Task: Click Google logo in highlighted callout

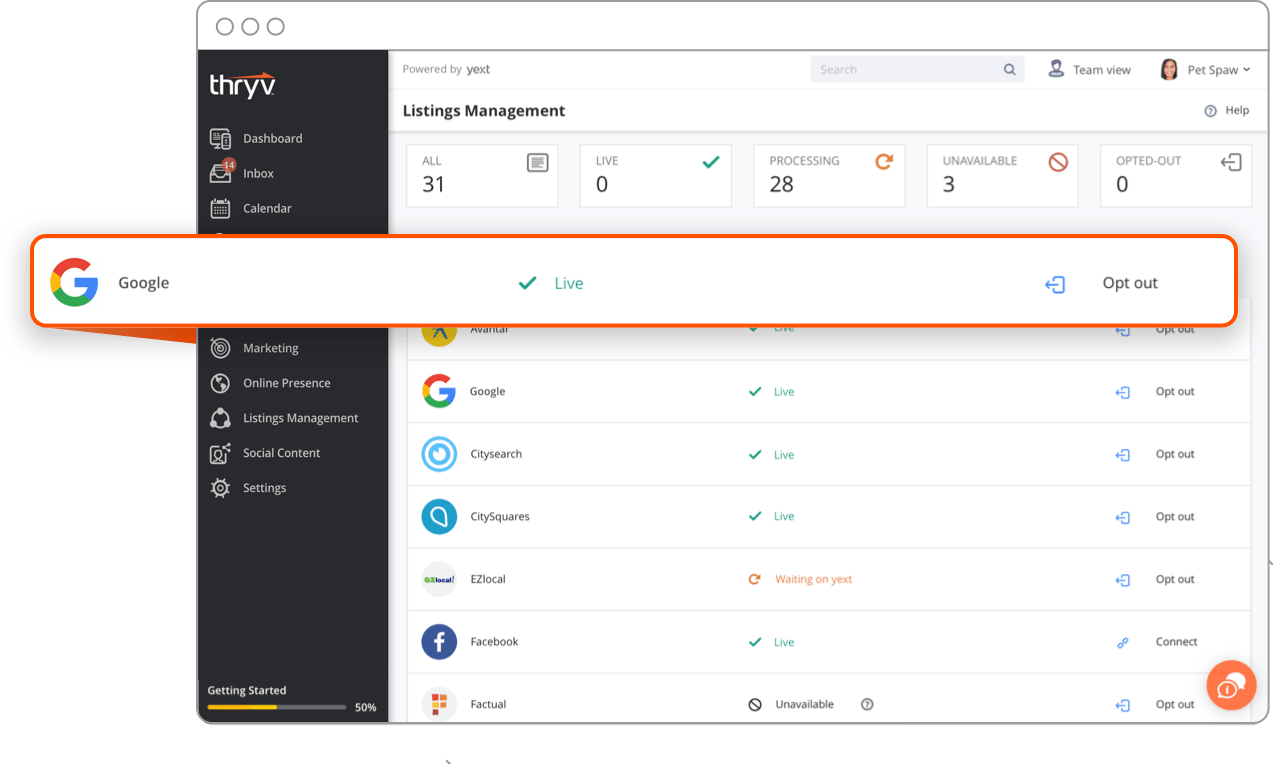Action: coord(74,282)
